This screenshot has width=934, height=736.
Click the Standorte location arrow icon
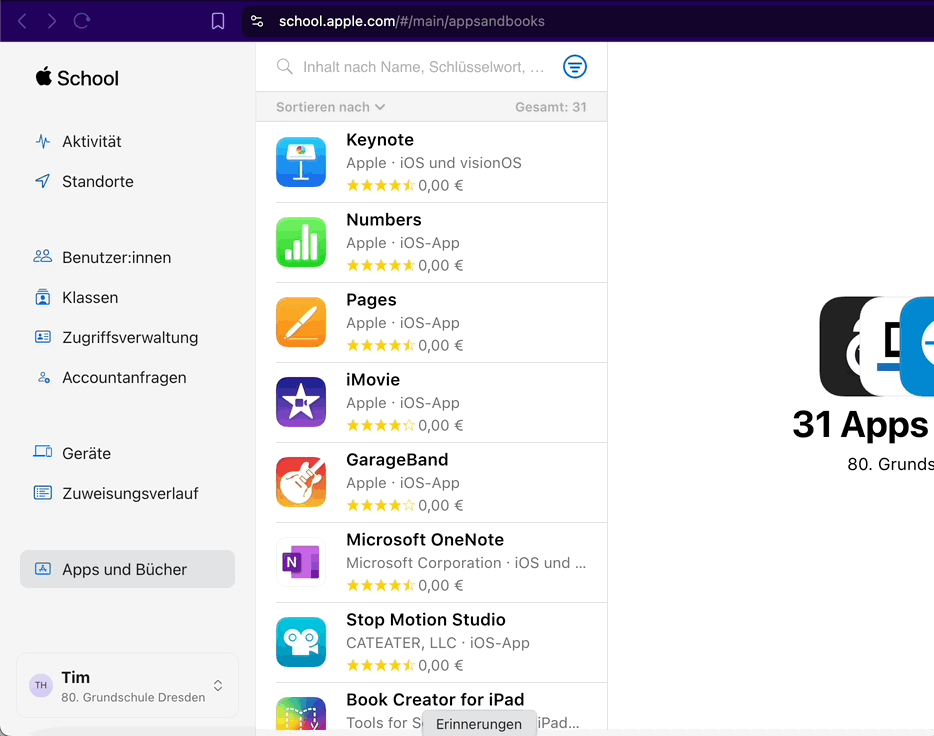point(43,181)
